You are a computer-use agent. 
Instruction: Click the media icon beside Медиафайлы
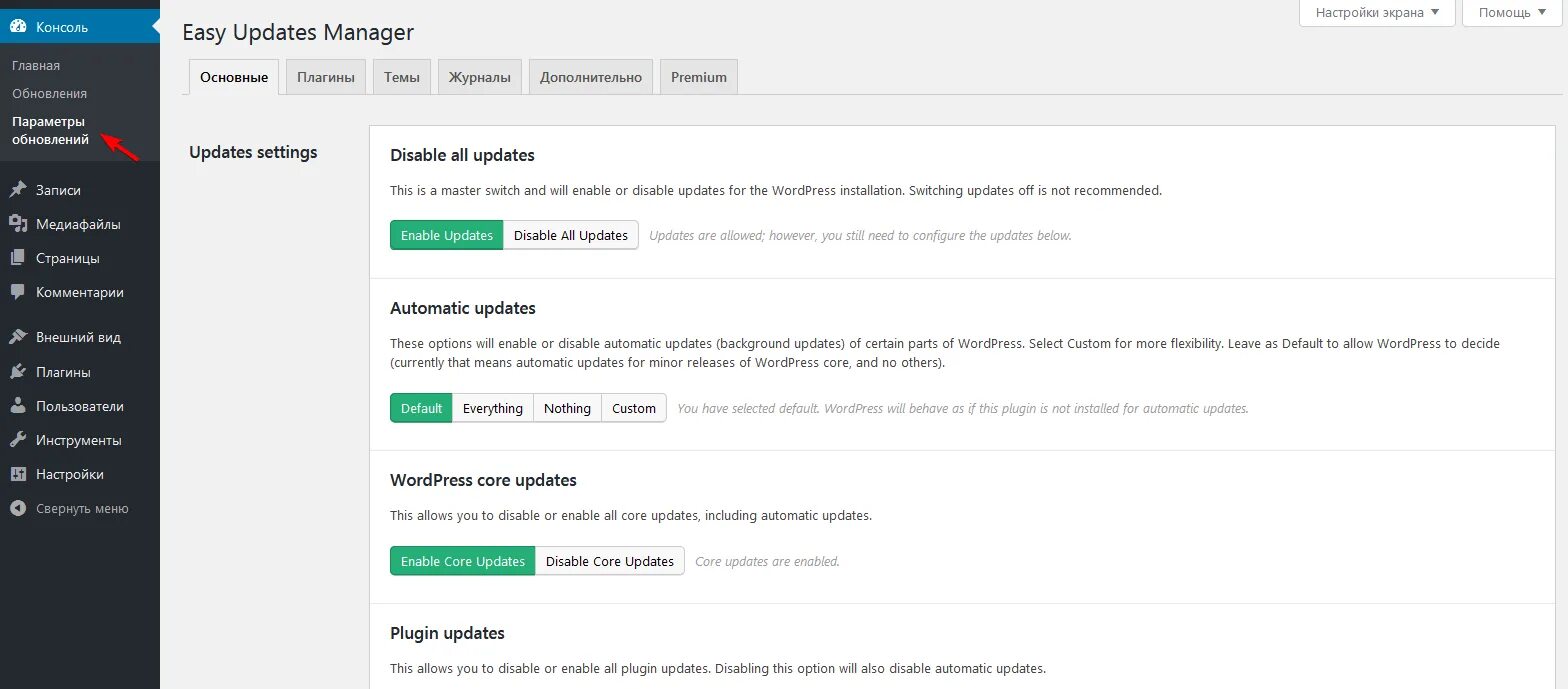(18, 224)
